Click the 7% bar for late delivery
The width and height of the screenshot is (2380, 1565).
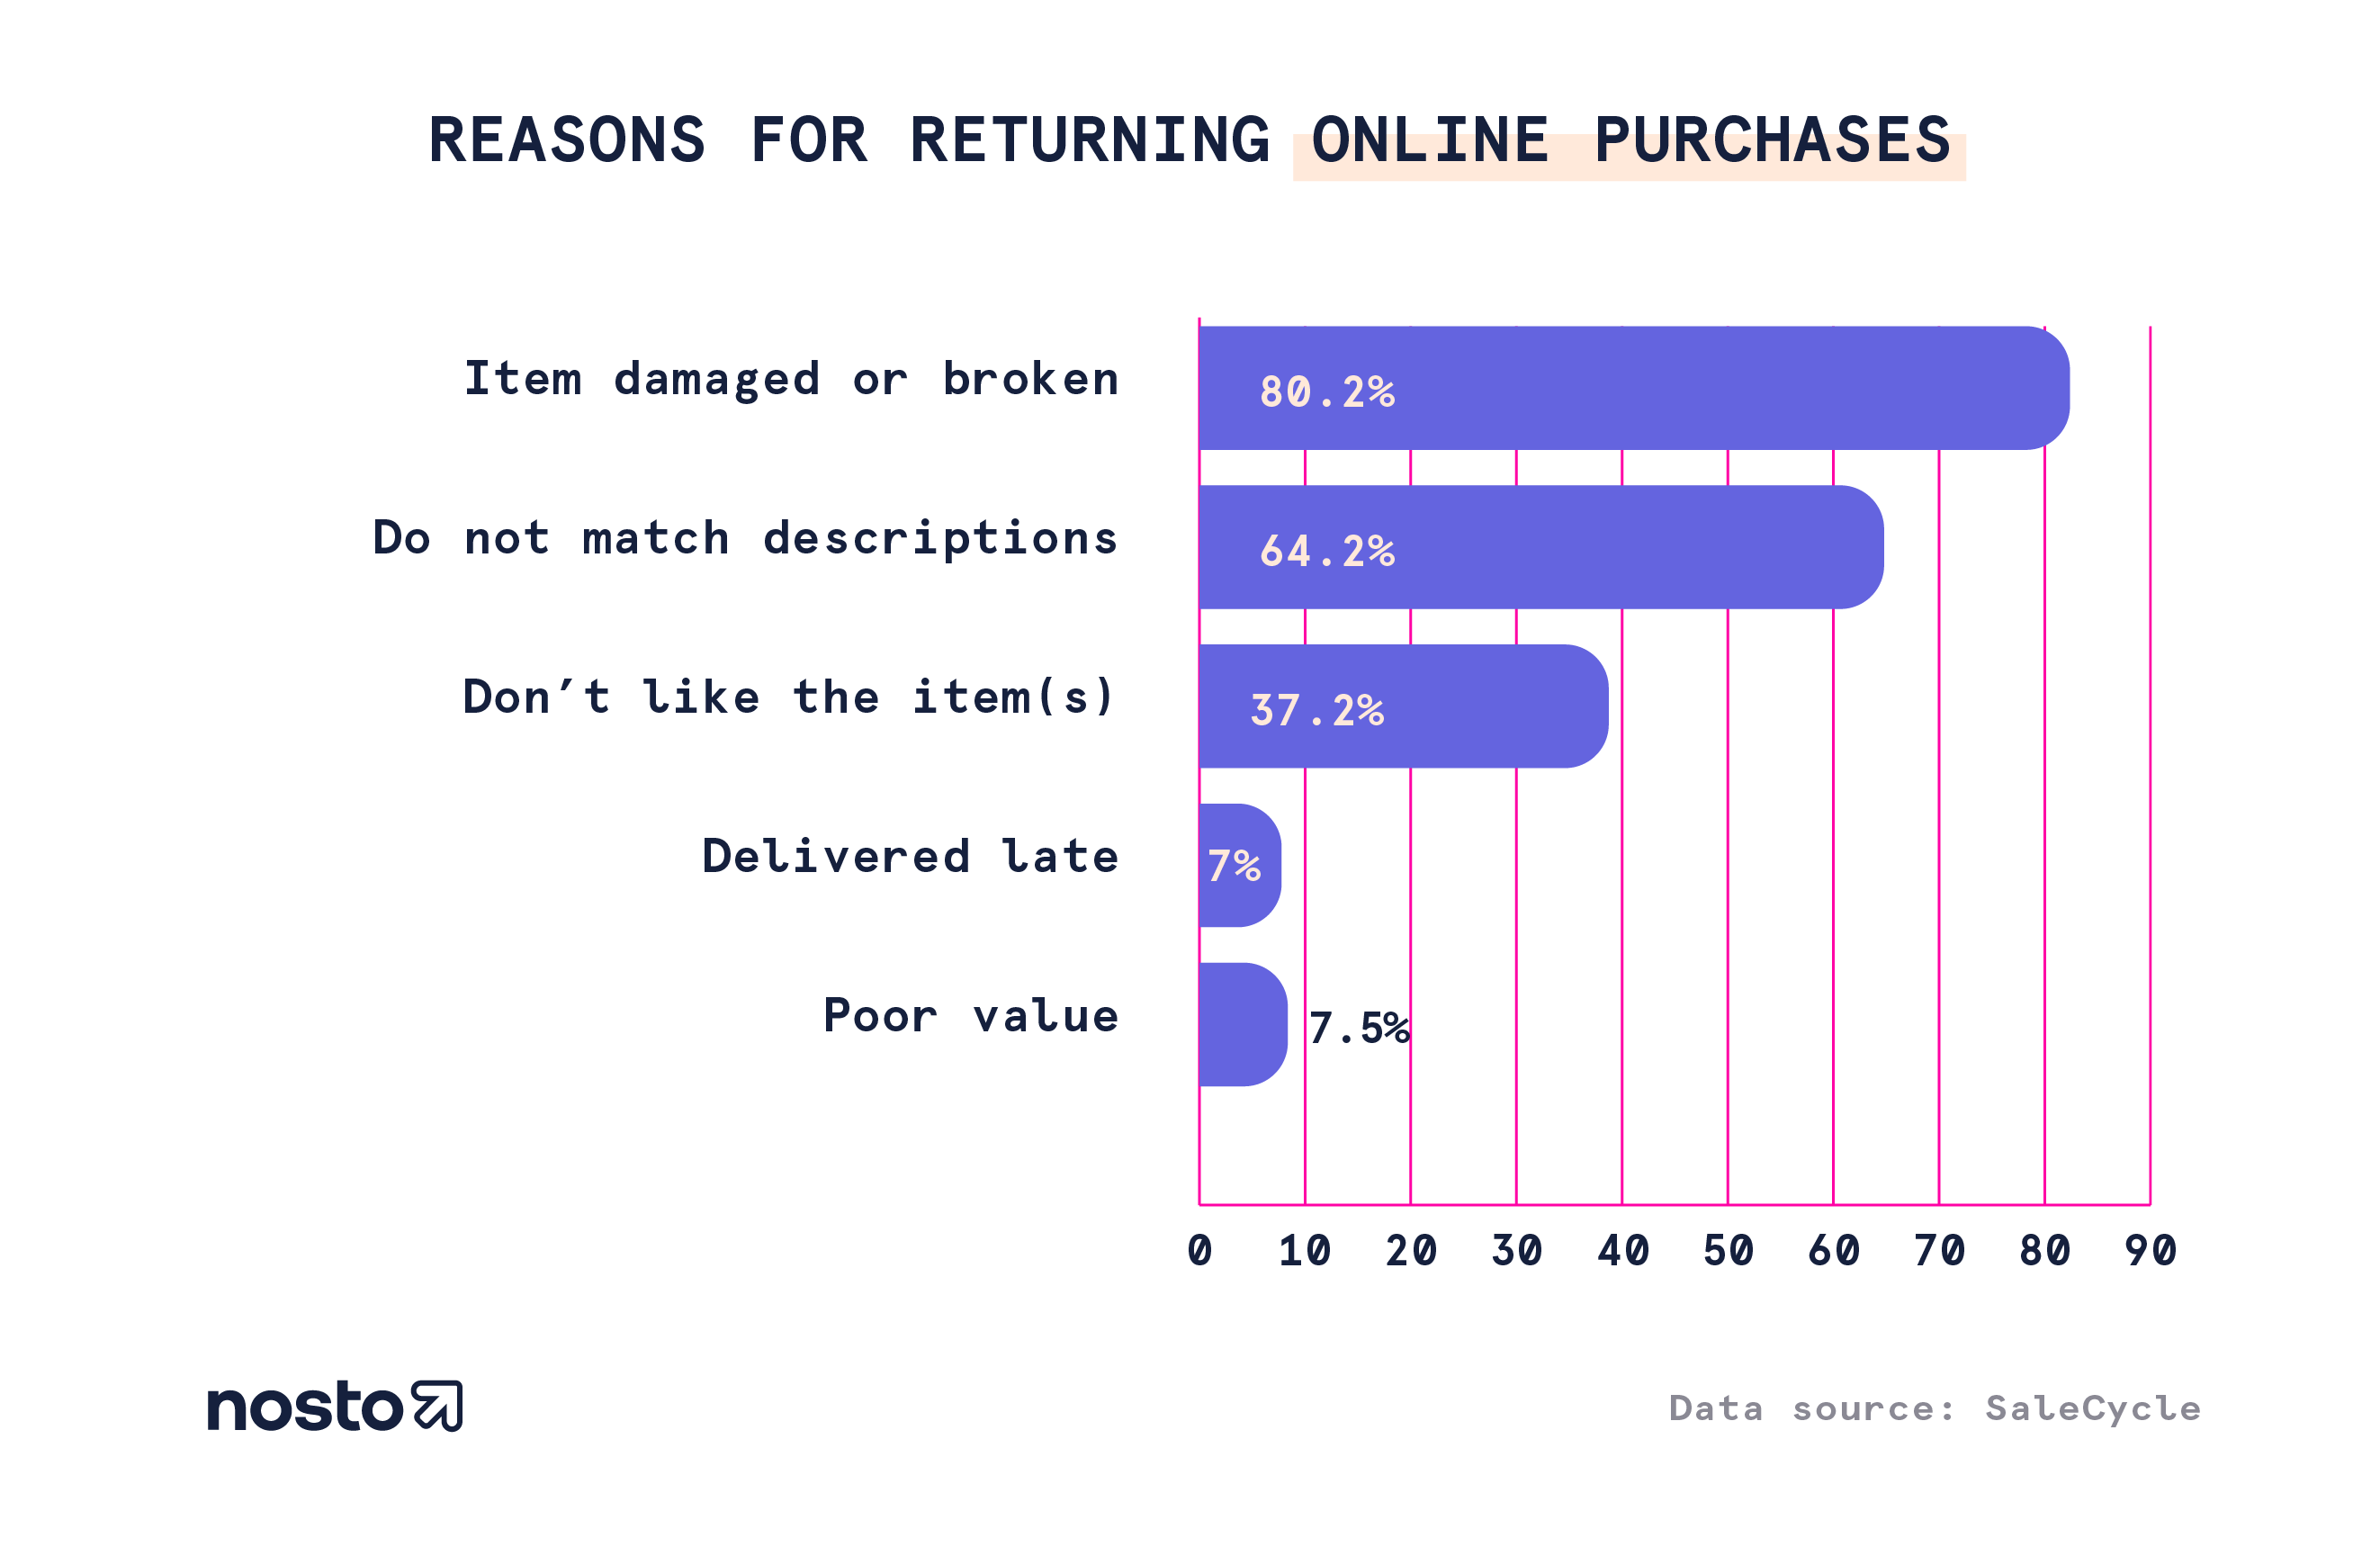tap(1229, 859)
